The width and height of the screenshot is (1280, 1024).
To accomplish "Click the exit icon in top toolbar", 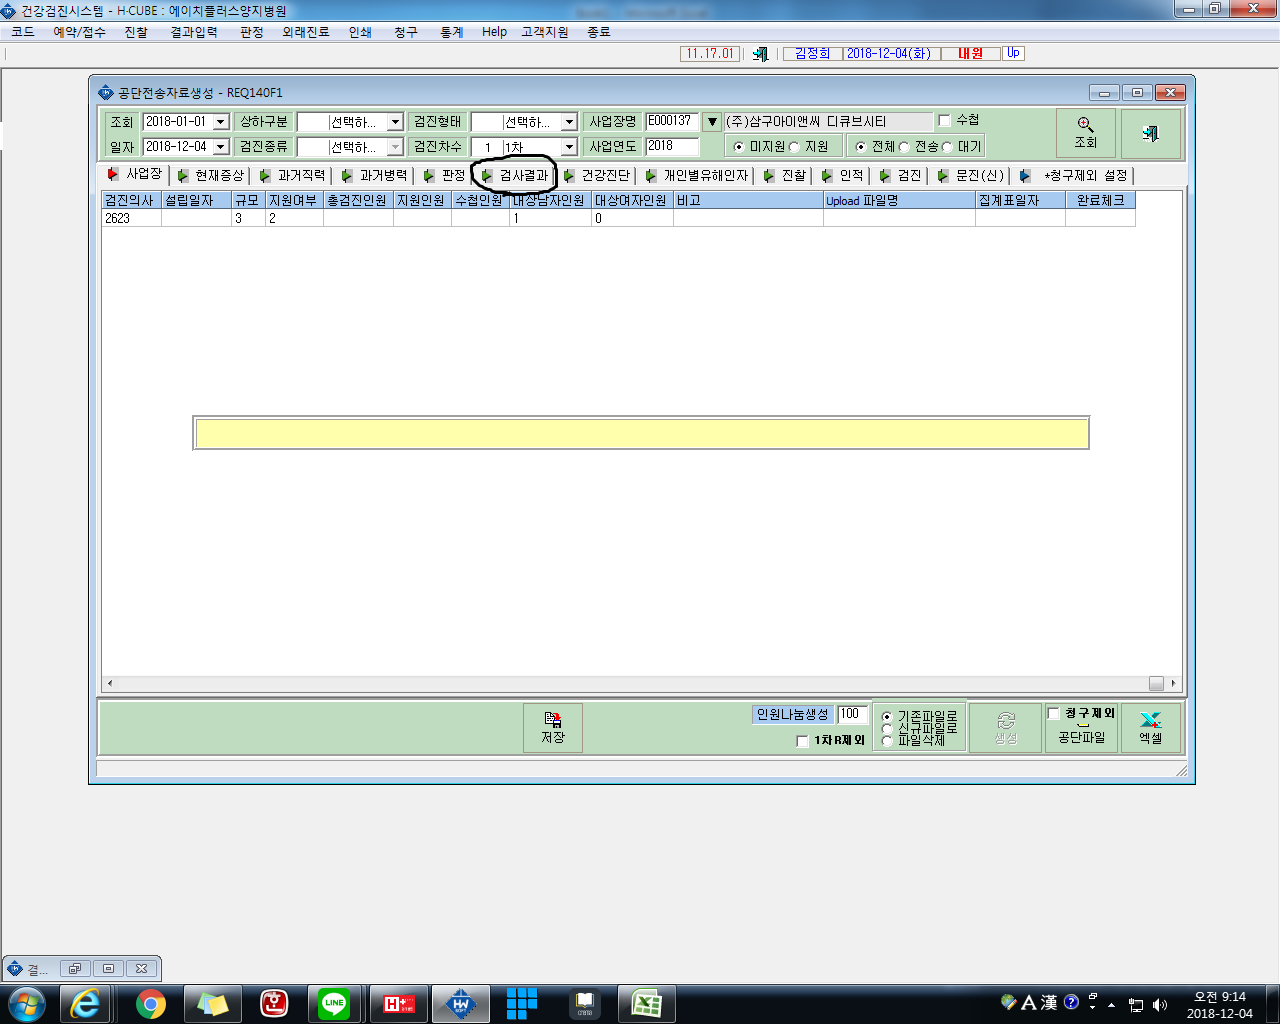I will click(760, 54).
